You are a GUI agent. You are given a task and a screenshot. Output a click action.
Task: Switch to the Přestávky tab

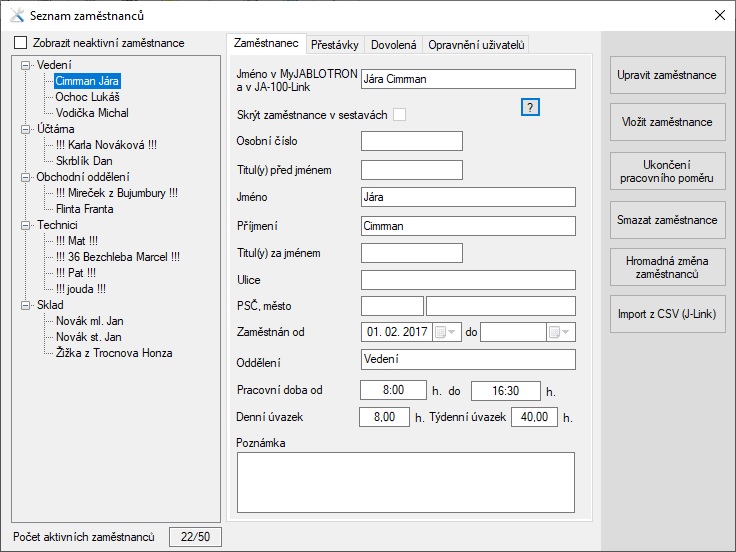click(335, 44)
